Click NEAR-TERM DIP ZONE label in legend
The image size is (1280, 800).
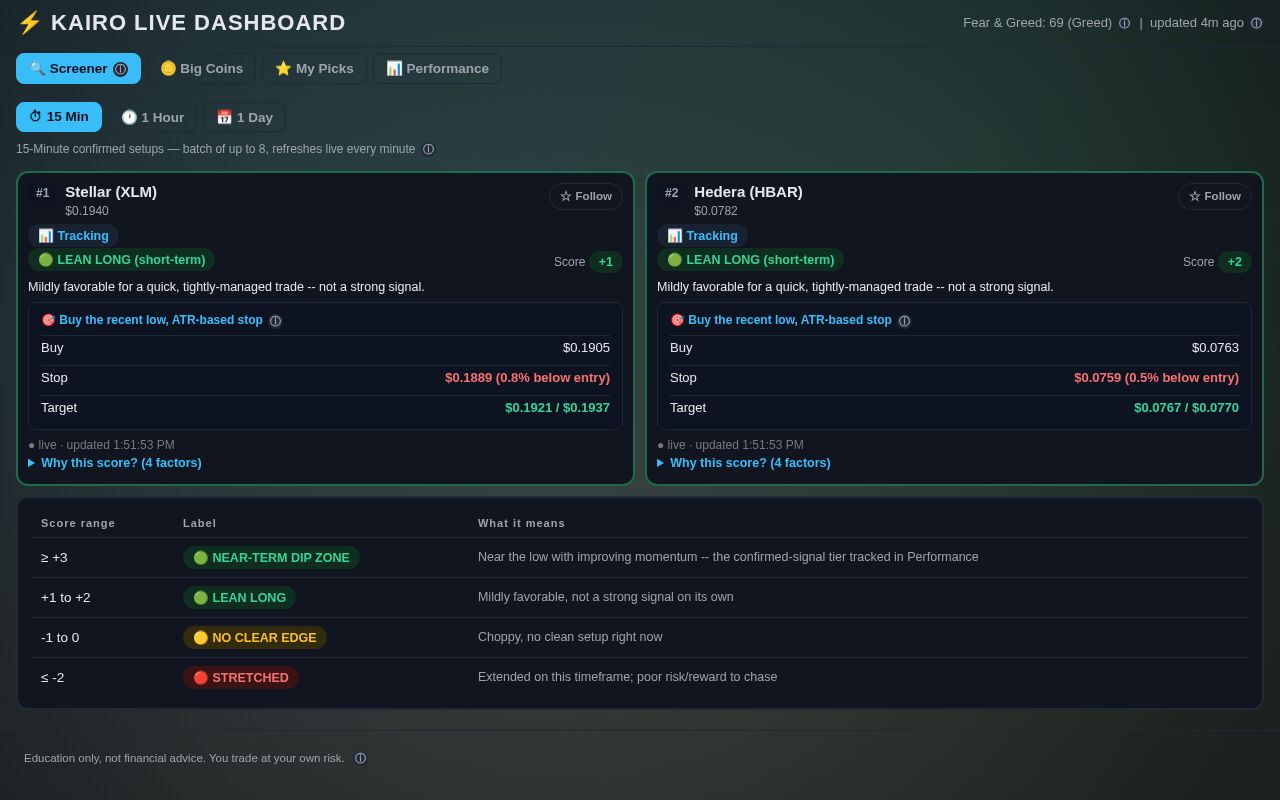pyautogui.click(x=271, y=558)
